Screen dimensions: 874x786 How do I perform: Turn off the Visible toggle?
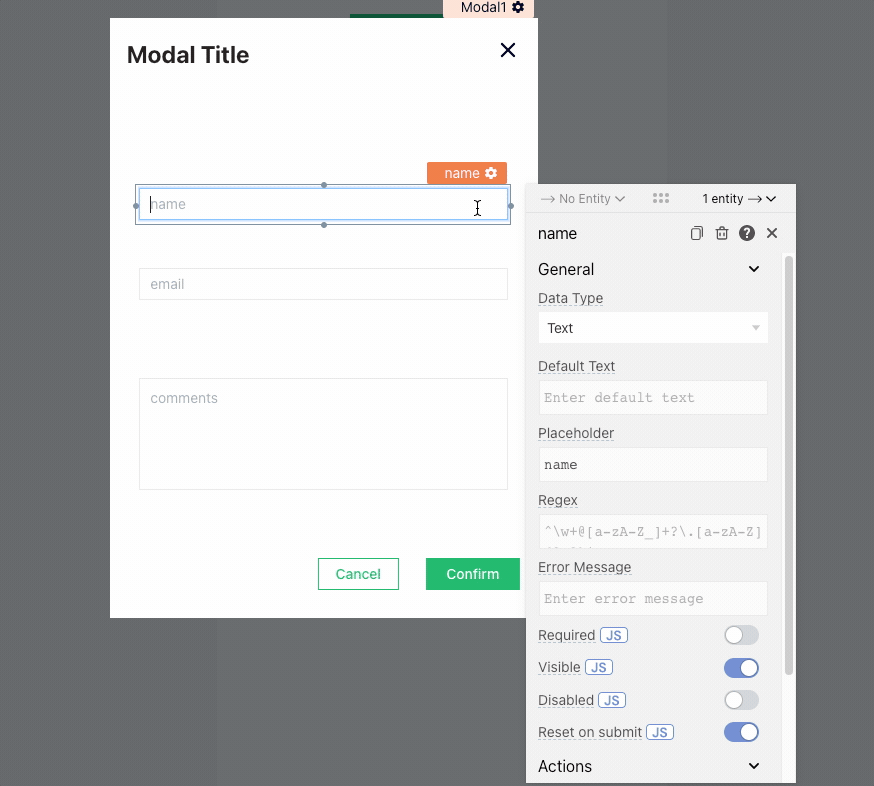[741, 668]
